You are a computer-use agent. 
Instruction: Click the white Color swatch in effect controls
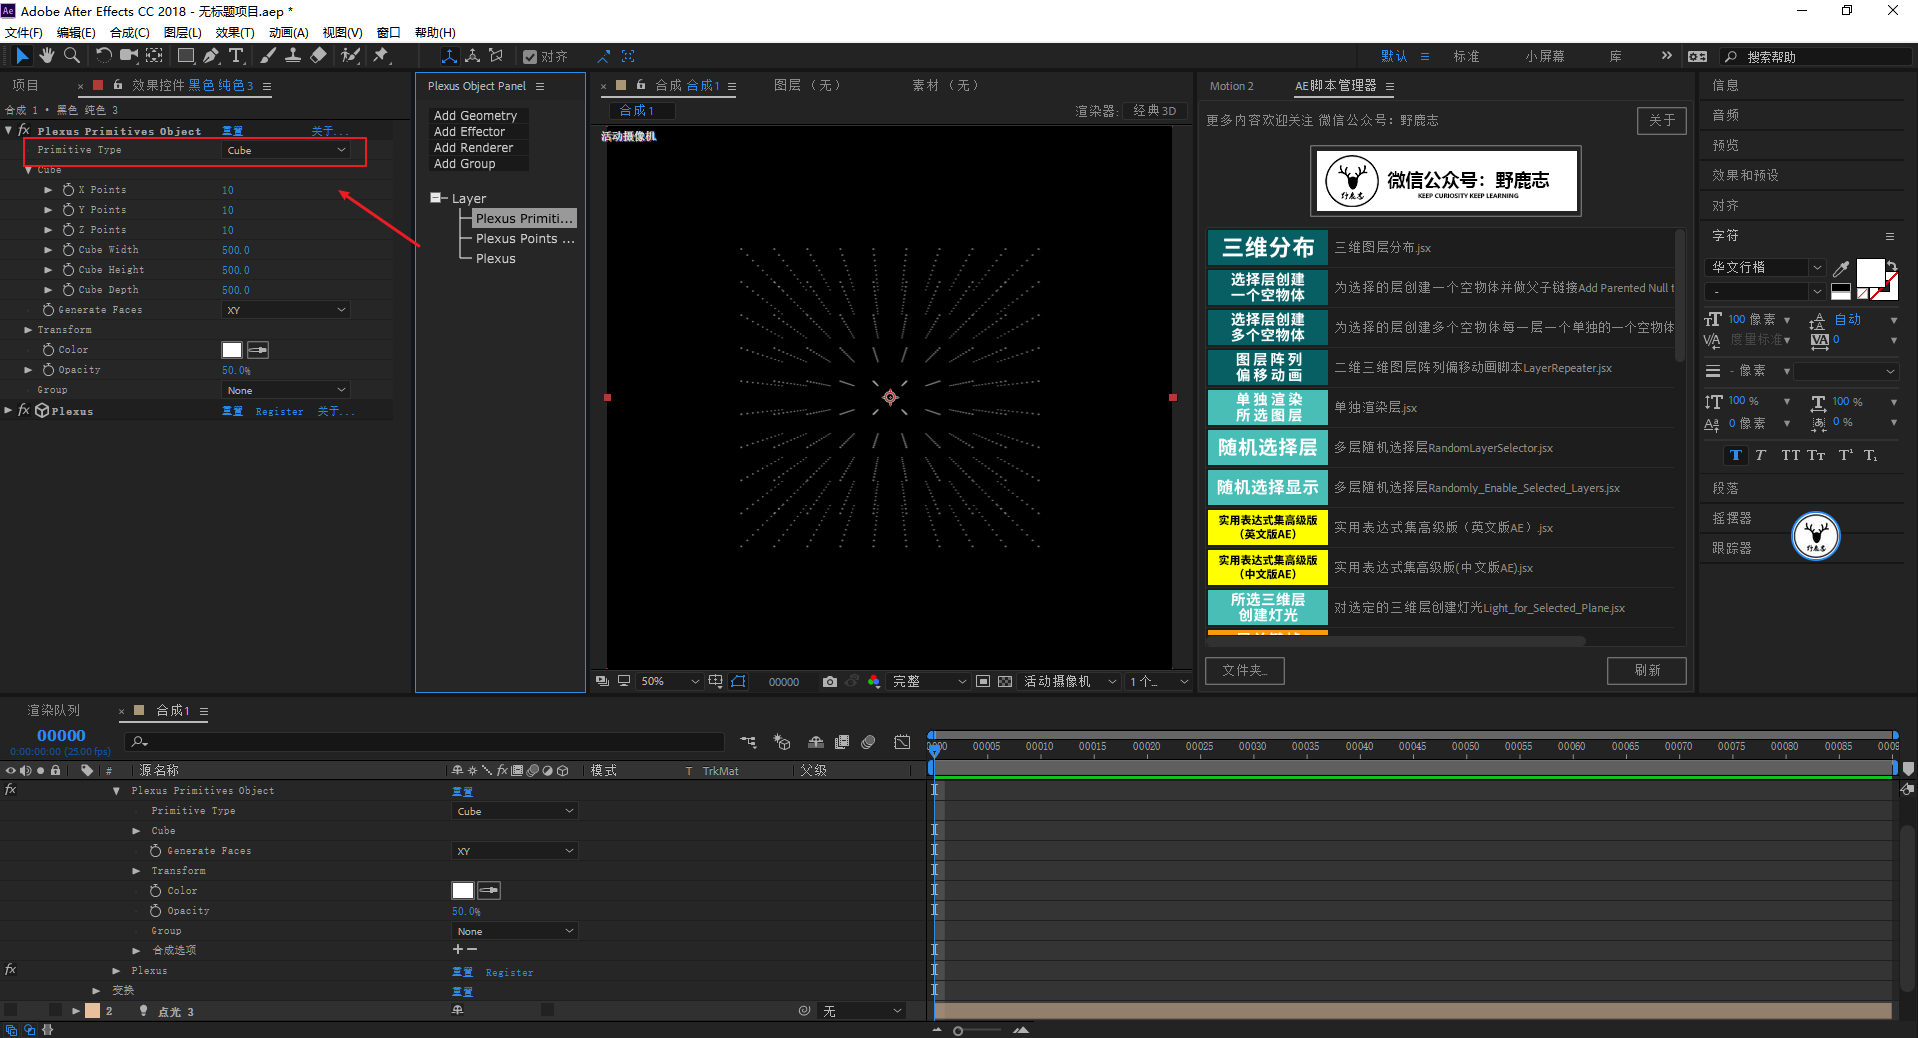click(232, 350)
